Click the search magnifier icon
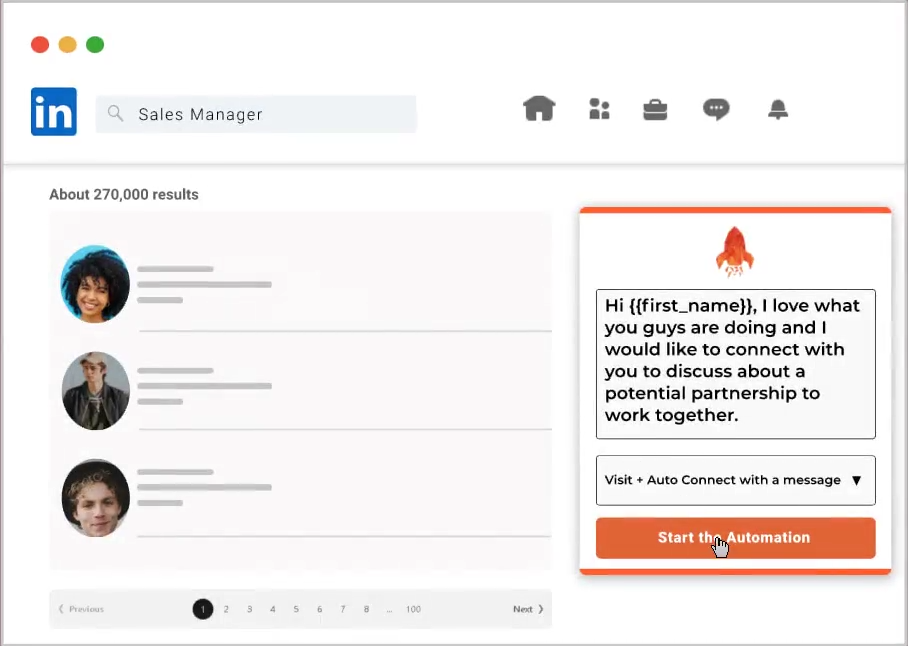This screenshot has width=908, height=646. [x=115, y=114]
